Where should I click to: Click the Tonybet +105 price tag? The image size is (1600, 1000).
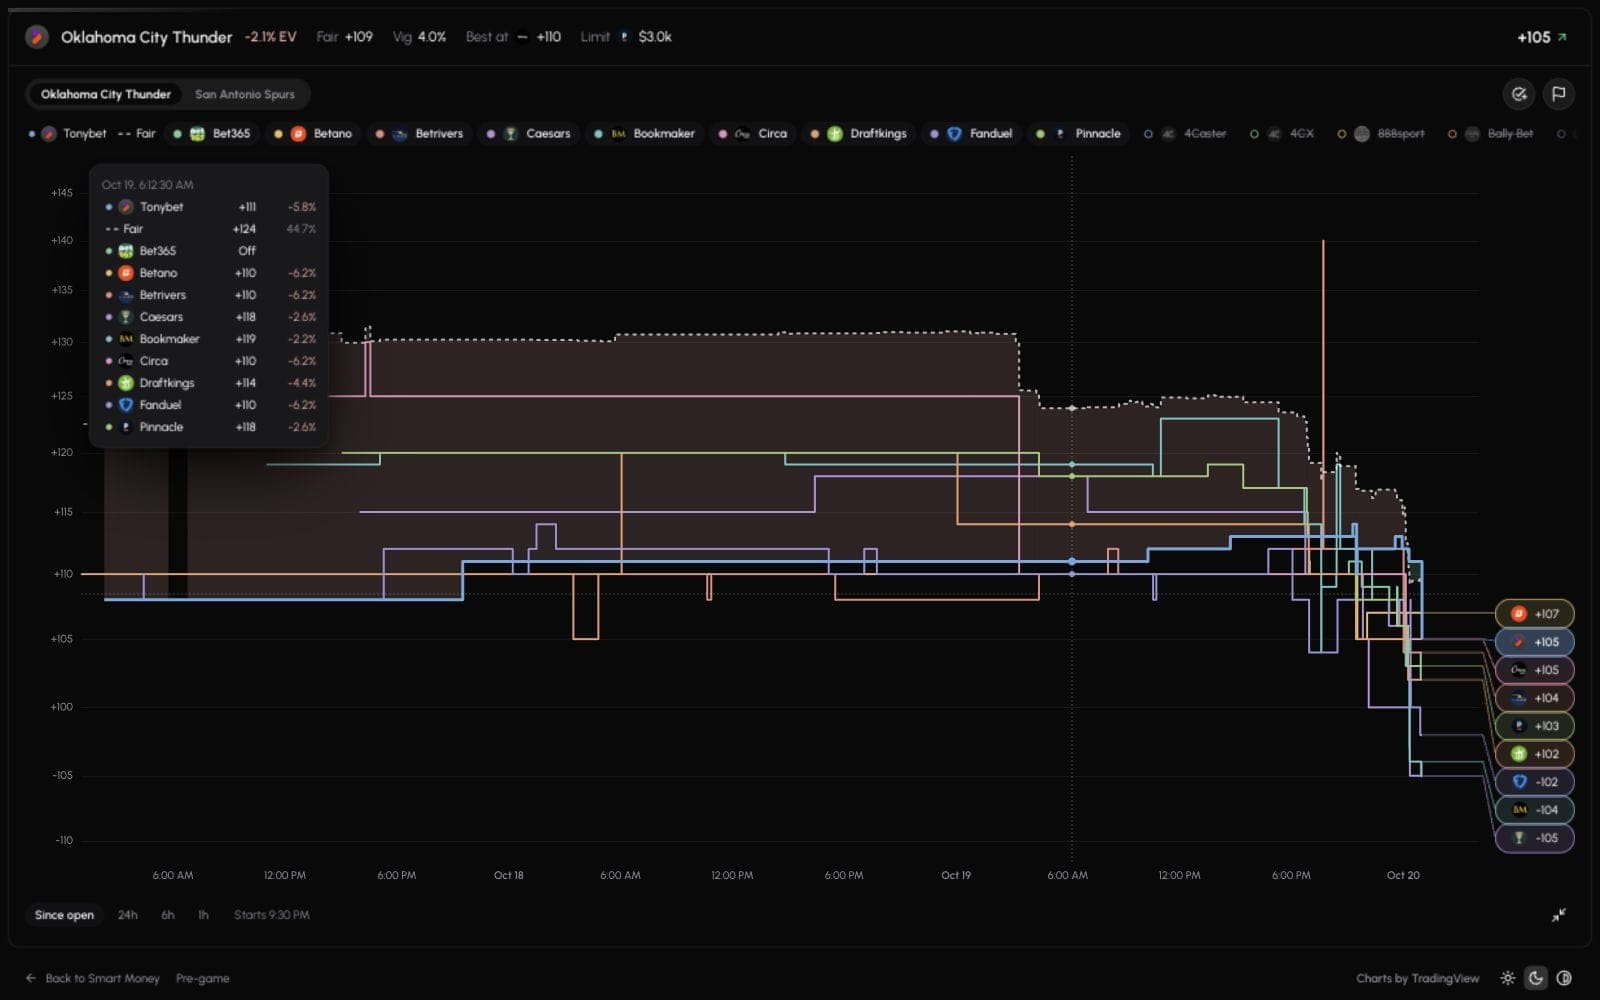1535,642
